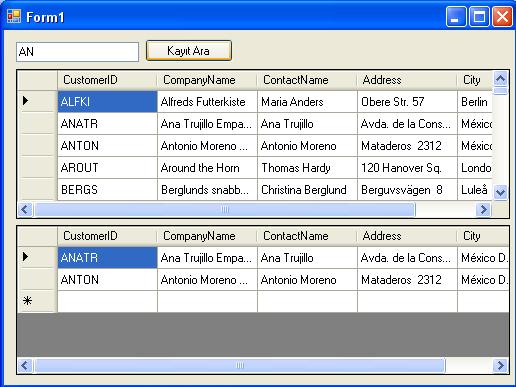The image size is (516, 387).
Task: Click the Form1 title bar text
Action: pyautogui.click(x=45, y=17)
